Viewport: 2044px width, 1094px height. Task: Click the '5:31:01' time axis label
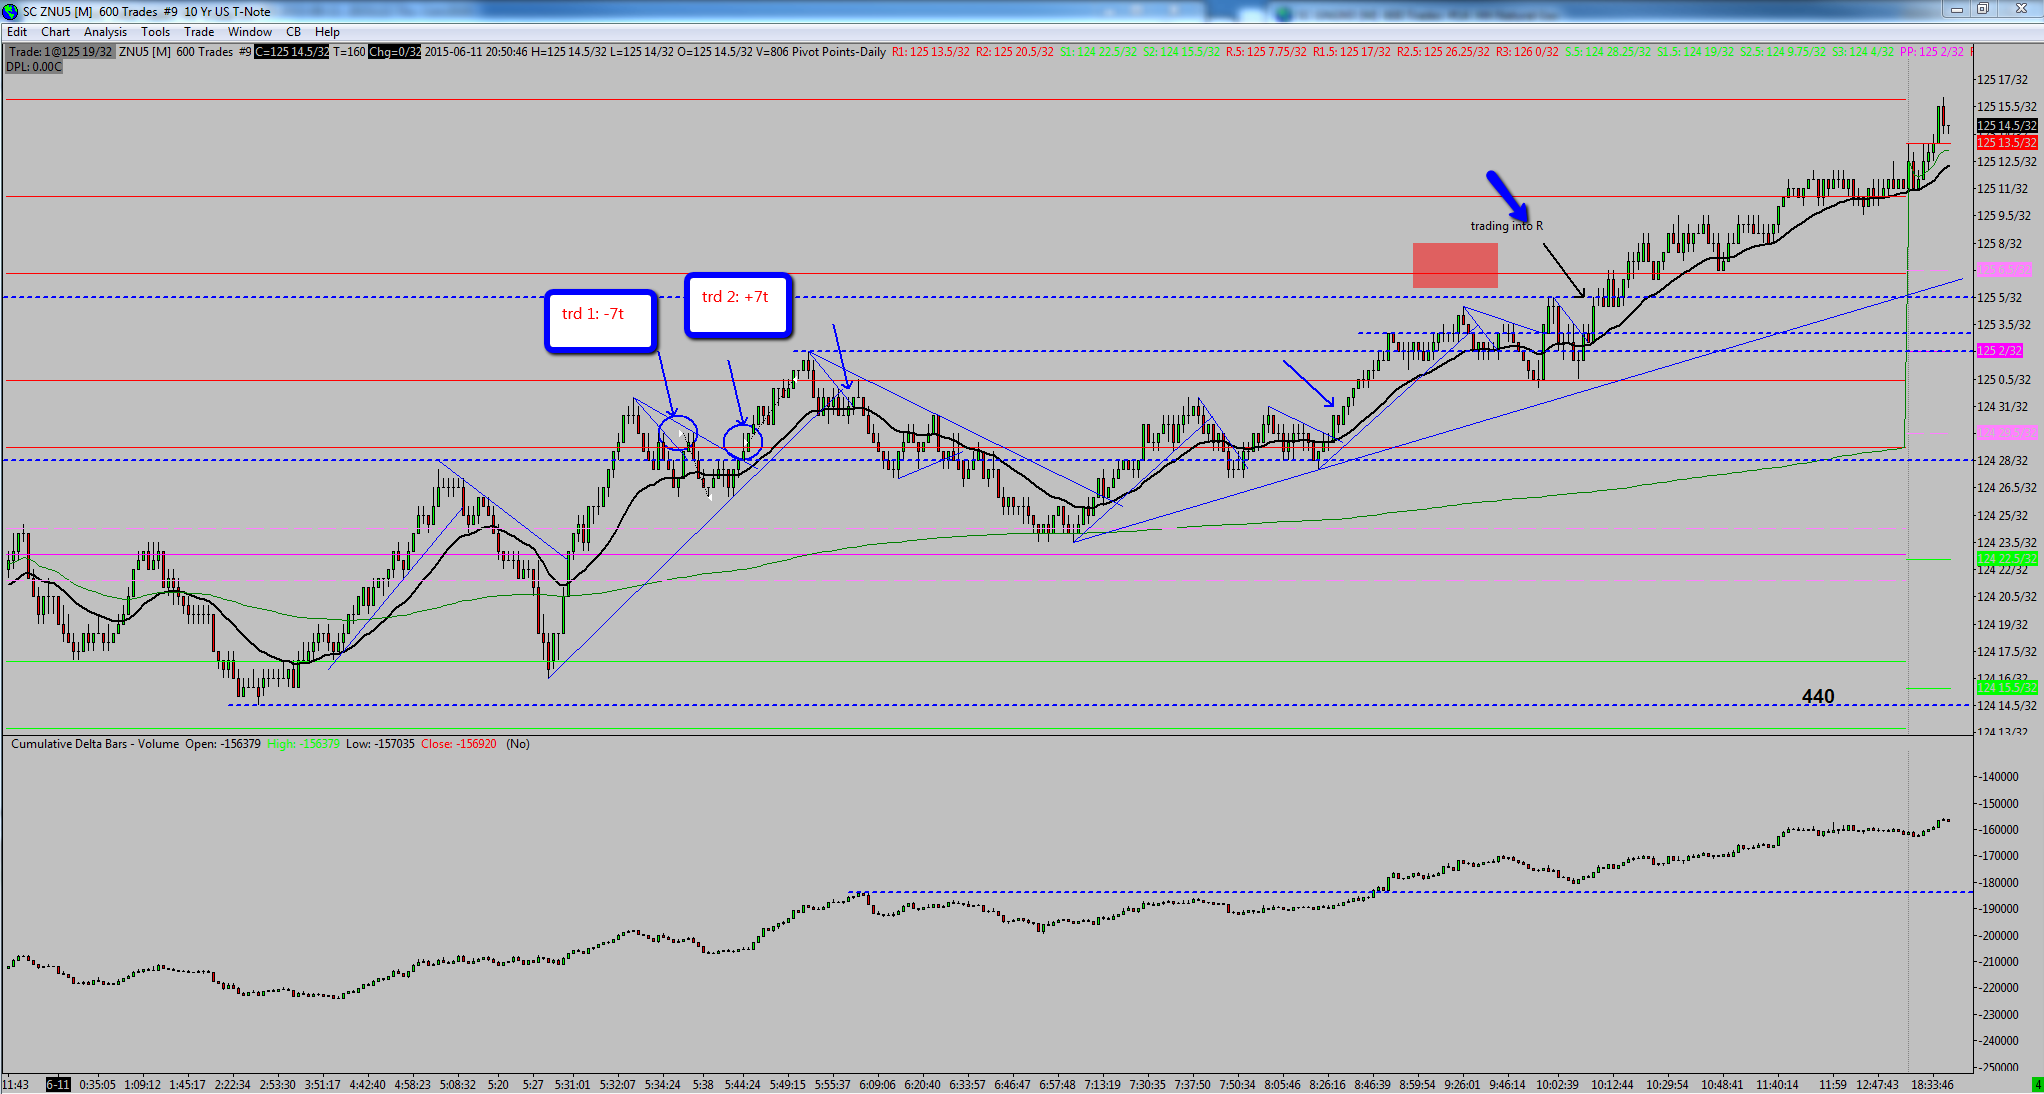(573, 1085)
